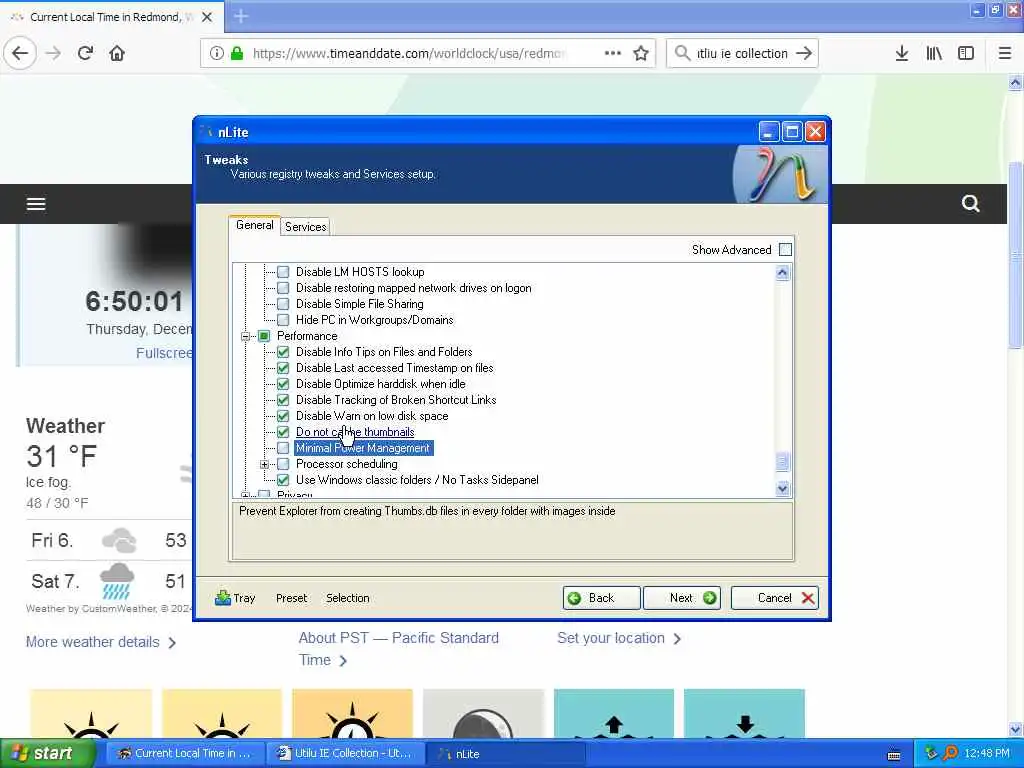Check the Processor scheduling checkbox
Image resolution: width=1024 pixels, height=768 pixels.
(x=283, y=464)
